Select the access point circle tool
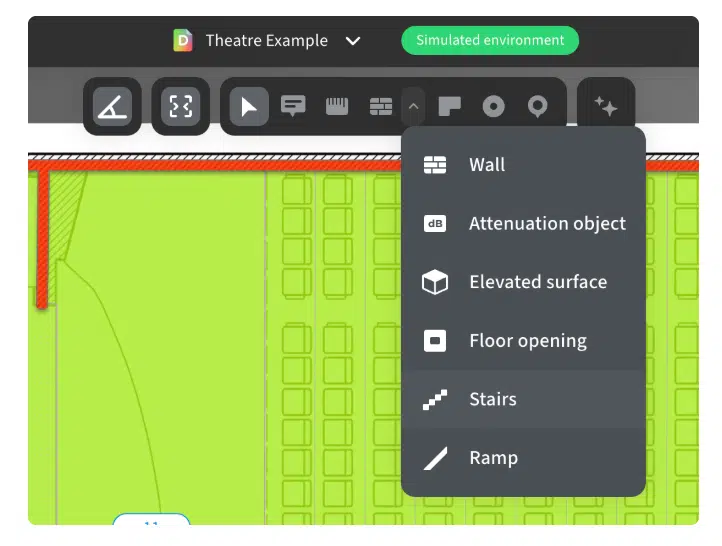The height and width of the screenshot is (546, 722). point(493,106)
